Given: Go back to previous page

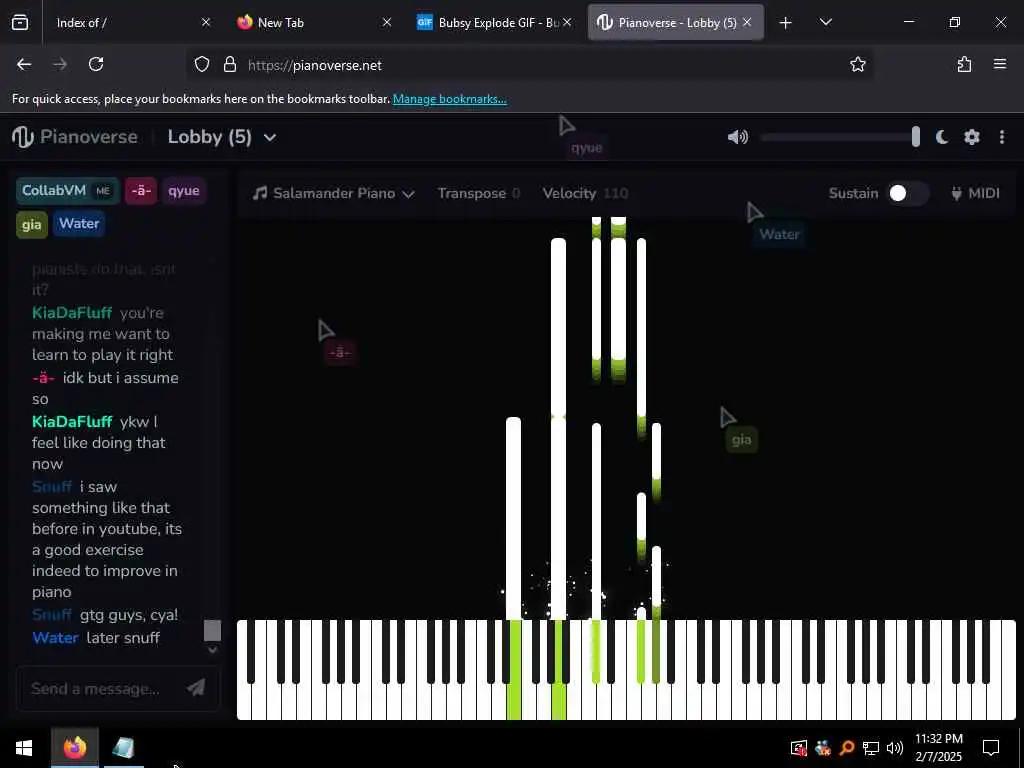Looking at the screenshot, I should [x=24, y=64].
